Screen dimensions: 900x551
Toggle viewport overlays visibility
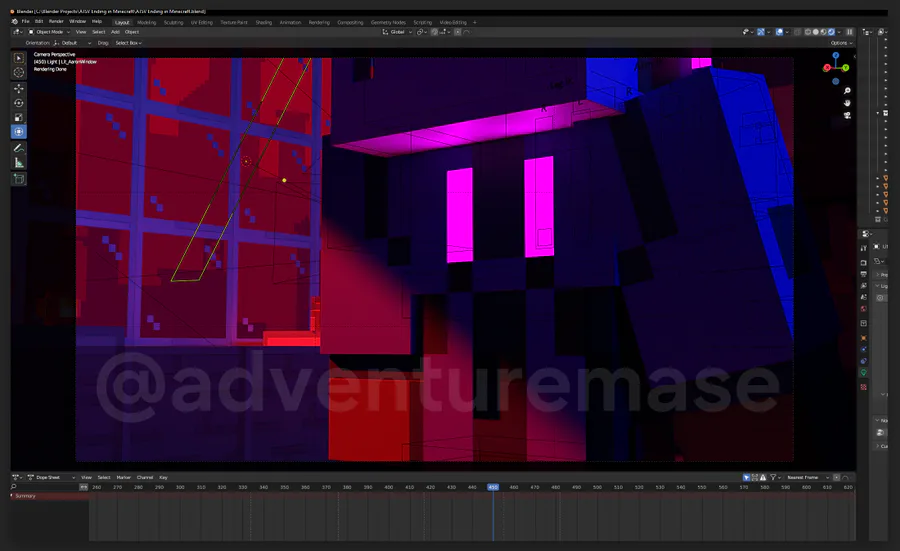pos(779,32)
